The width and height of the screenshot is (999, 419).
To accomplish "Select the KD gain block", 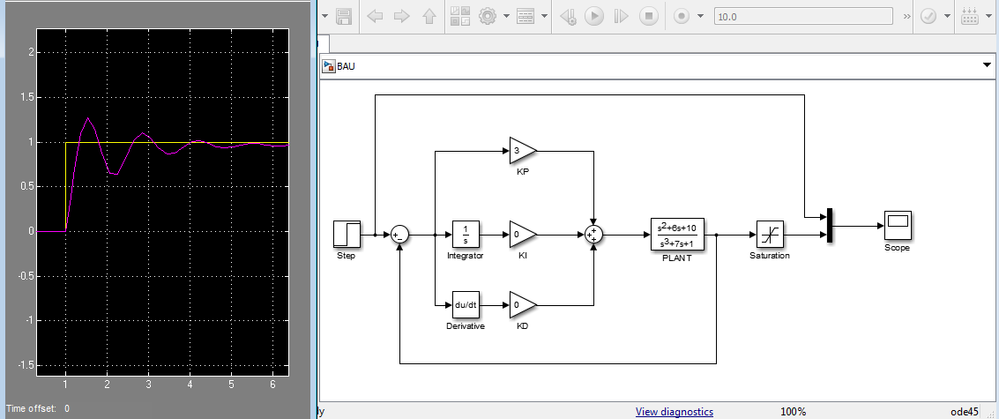I will coord(523,305).
